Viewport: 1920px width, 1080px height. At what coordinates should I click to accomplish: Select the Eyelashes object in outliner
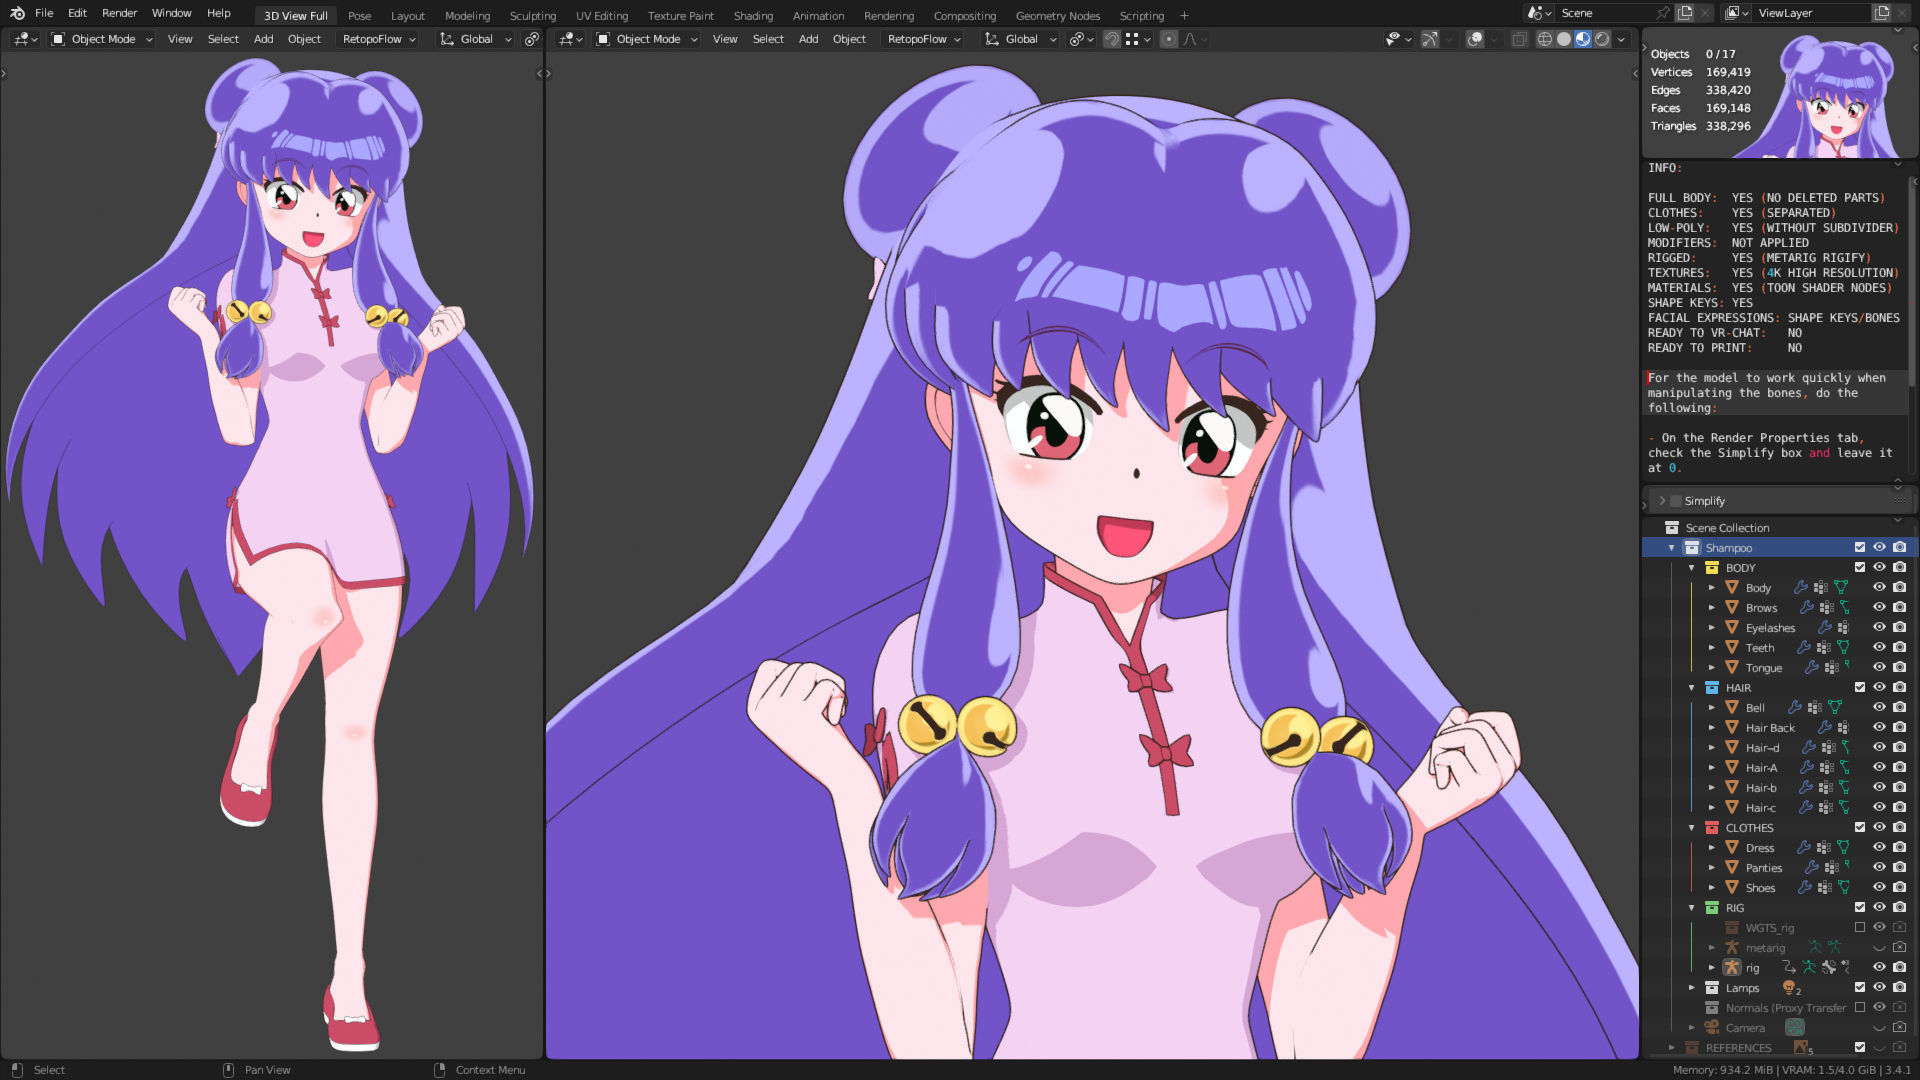1769,628
